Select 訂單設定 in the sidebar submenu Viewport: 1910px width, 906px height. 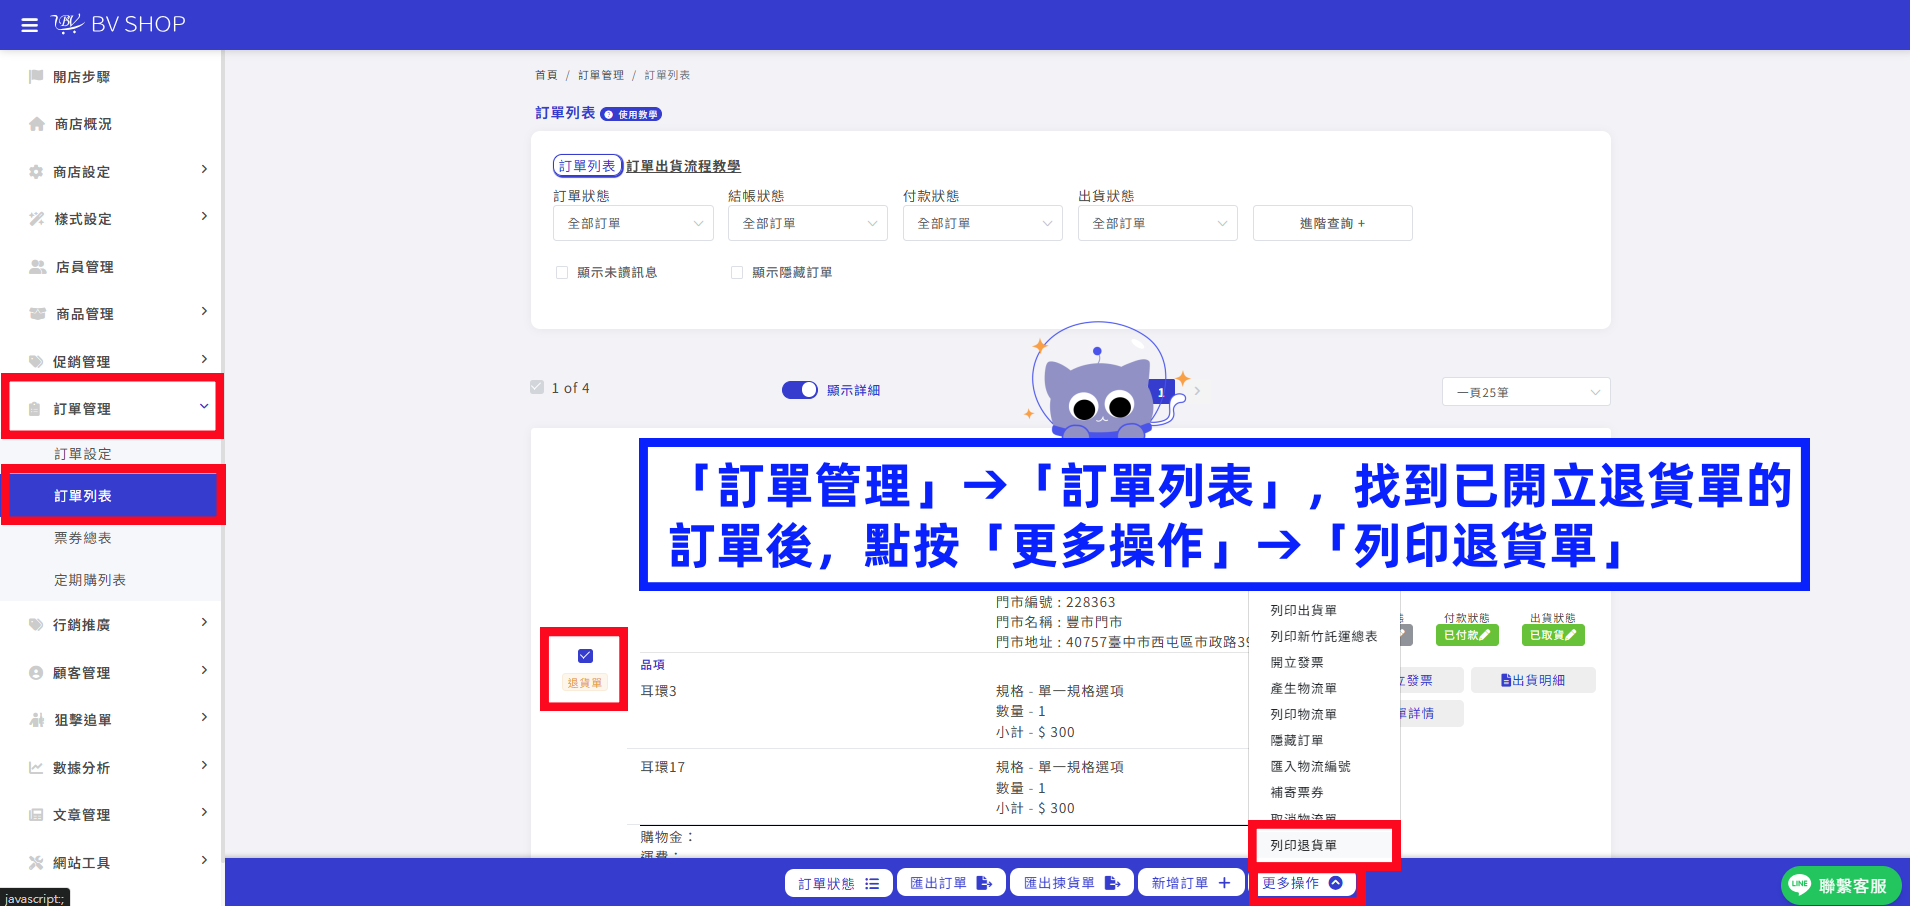pyautogui.click(x=83, y=454)
